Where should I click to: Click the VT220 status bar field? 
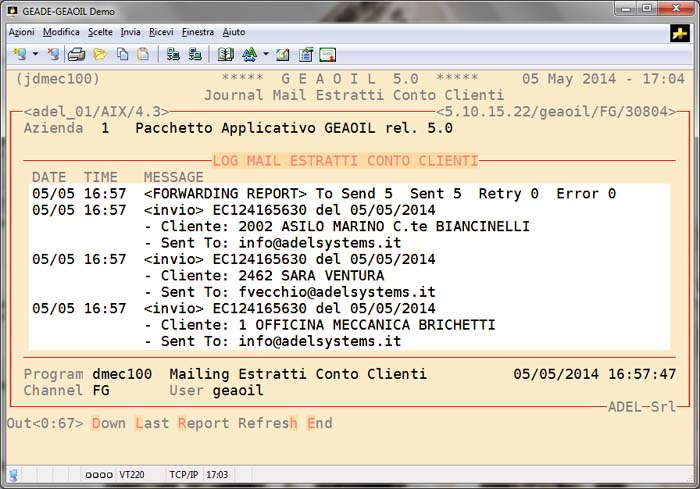(x=131, y=474)
